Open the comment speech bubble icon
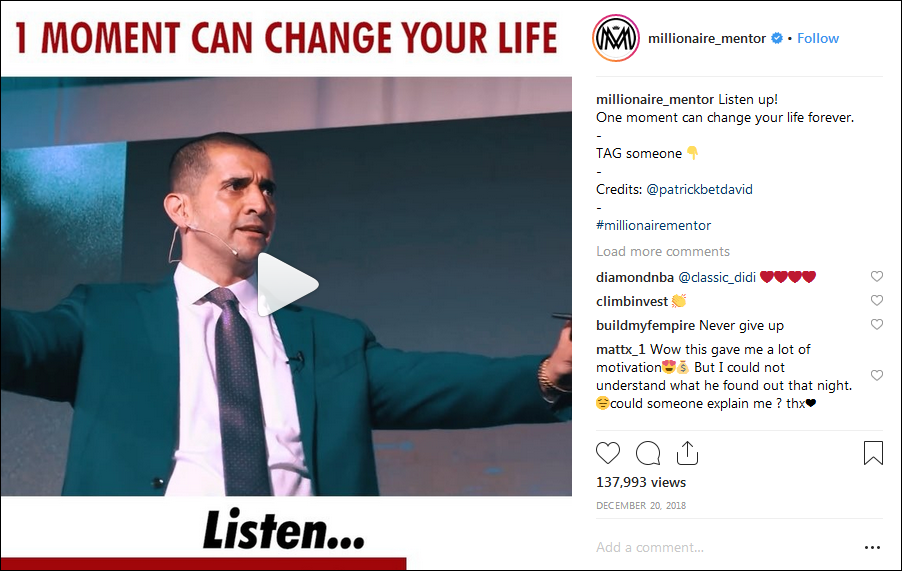This screenshot has width=902, height=571. [x=648, y=453]
